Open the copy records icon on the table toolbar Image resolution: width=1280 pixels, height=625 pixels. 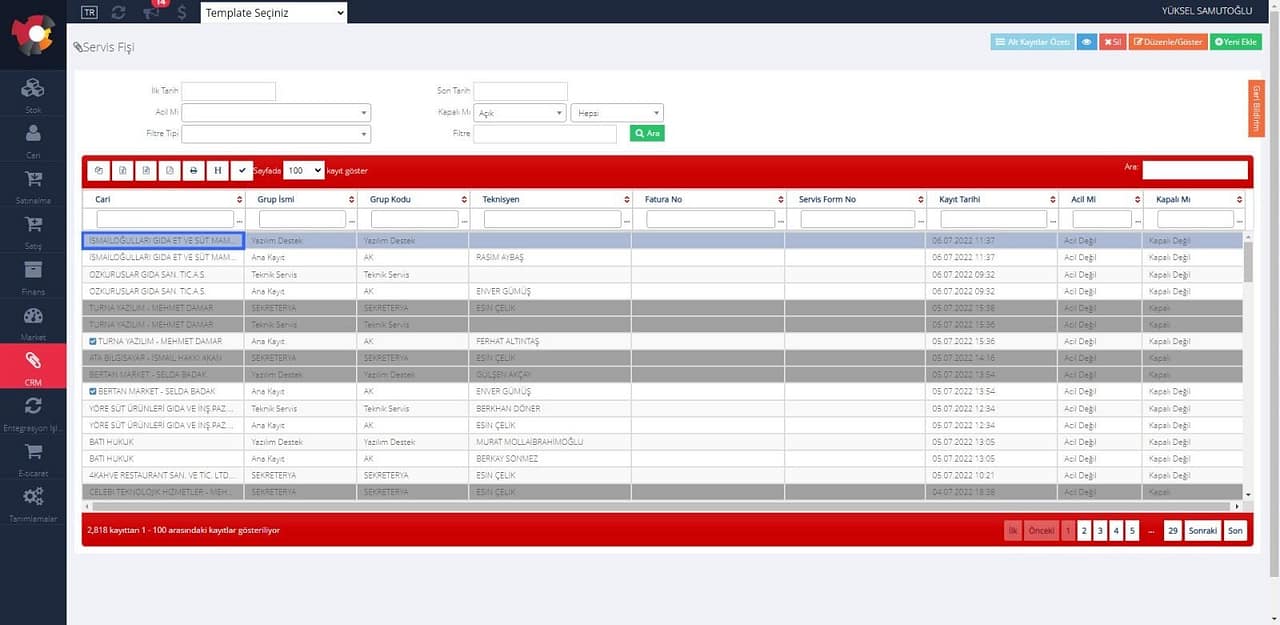(99, 170)
